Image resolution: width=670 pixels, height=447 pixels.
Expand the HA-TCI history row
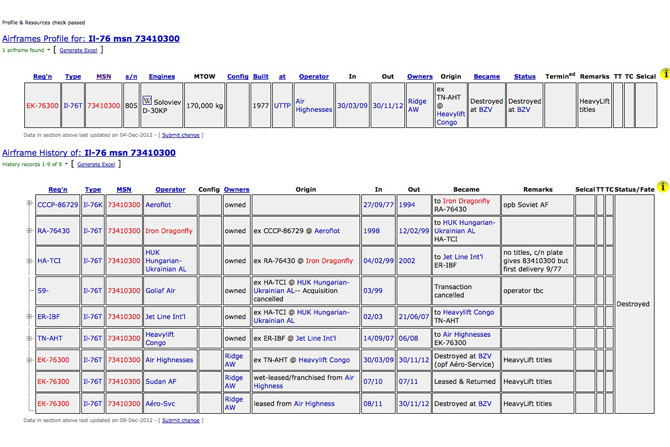[x=29, y=261]
